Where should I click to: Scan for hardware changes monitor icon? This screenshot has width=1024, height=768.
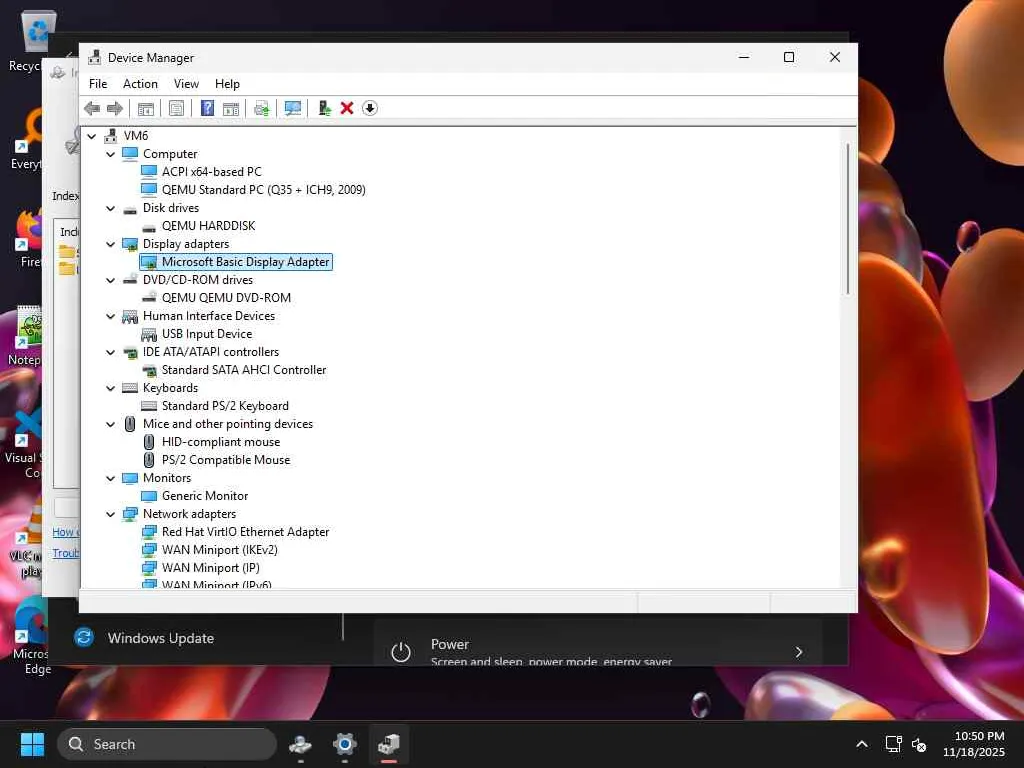pos(293,108)
